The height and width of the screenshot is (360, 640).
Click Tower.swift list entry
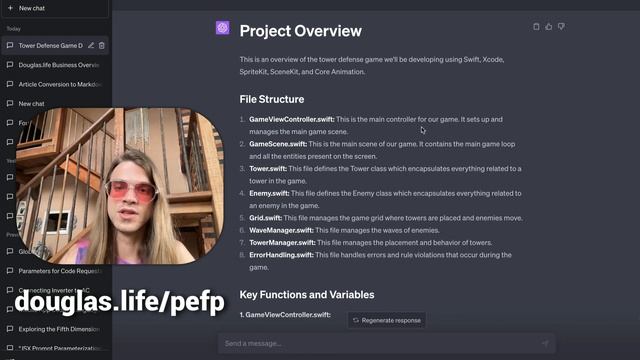pyautogui.click(x=268, y=169)
